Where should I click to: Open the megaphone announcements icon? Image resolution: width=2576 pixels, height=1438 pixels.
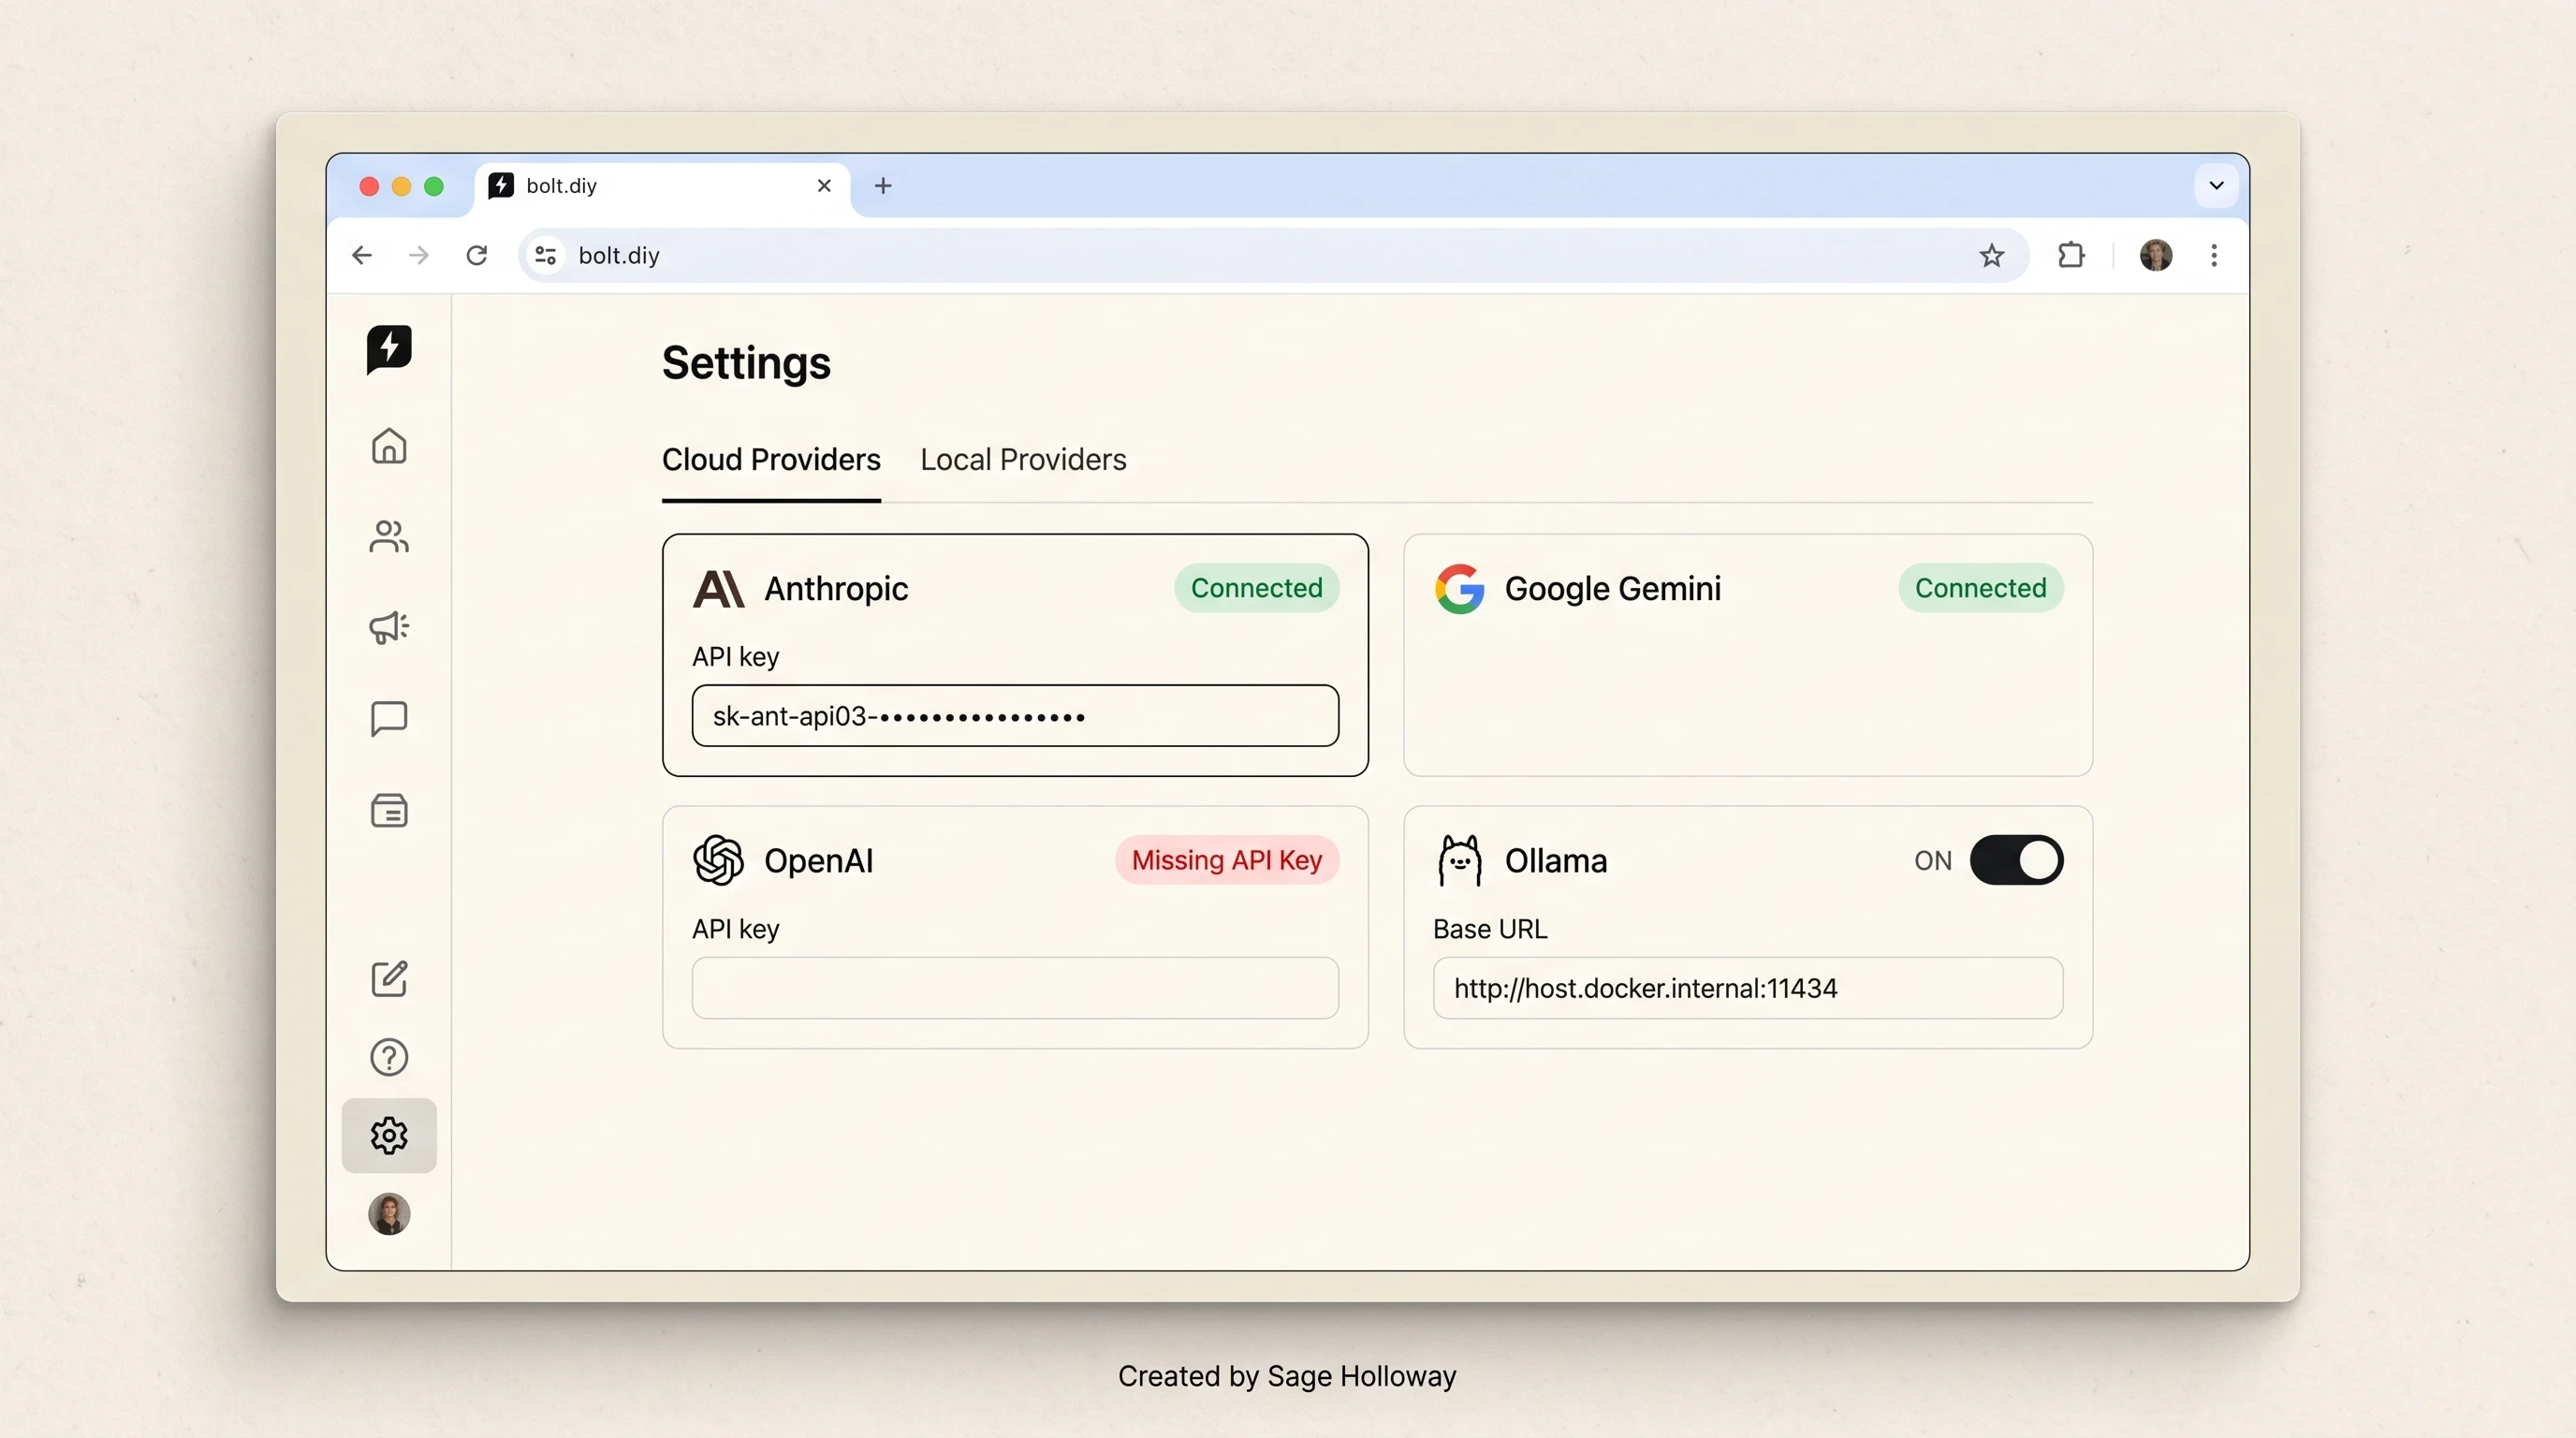pyautogui.click(x=389, y=628)
